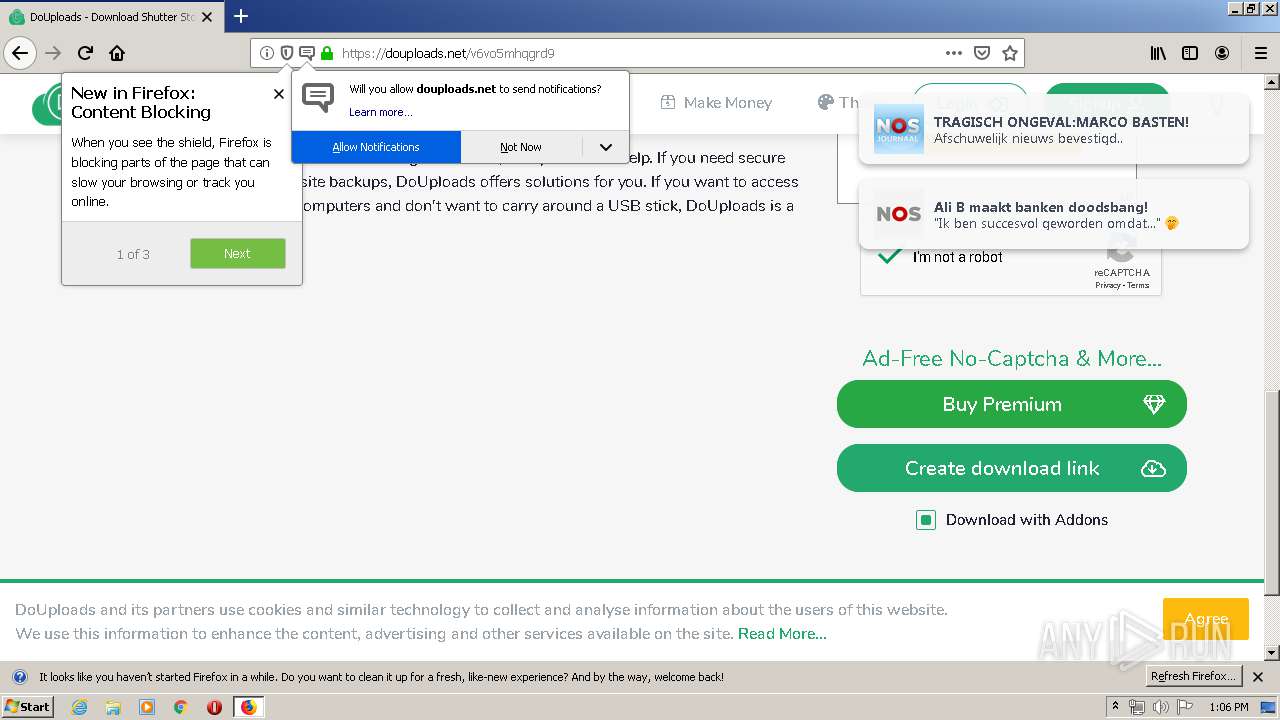The image size is (1280, 720).
Task: Open the Make Money menu item
Action: pyautogui.click(x=716, y=102)
